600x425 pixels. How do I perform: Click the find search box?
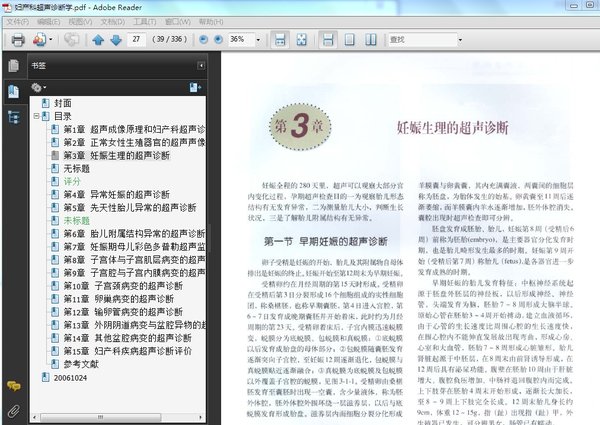[x=422, y=39]
